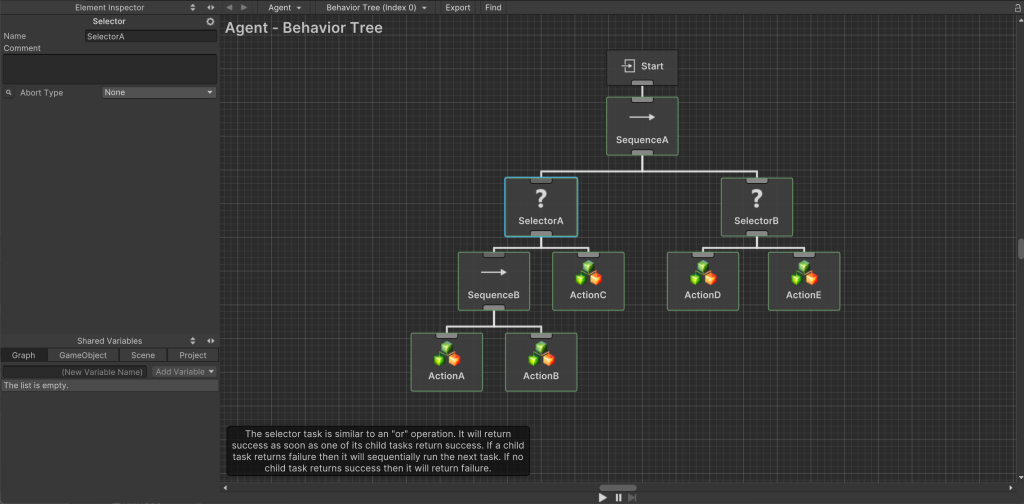Screen dimensions: 1024x504
Task: Click the New Variable Name field
Action: pyautogui.click(x=75, y=371)
